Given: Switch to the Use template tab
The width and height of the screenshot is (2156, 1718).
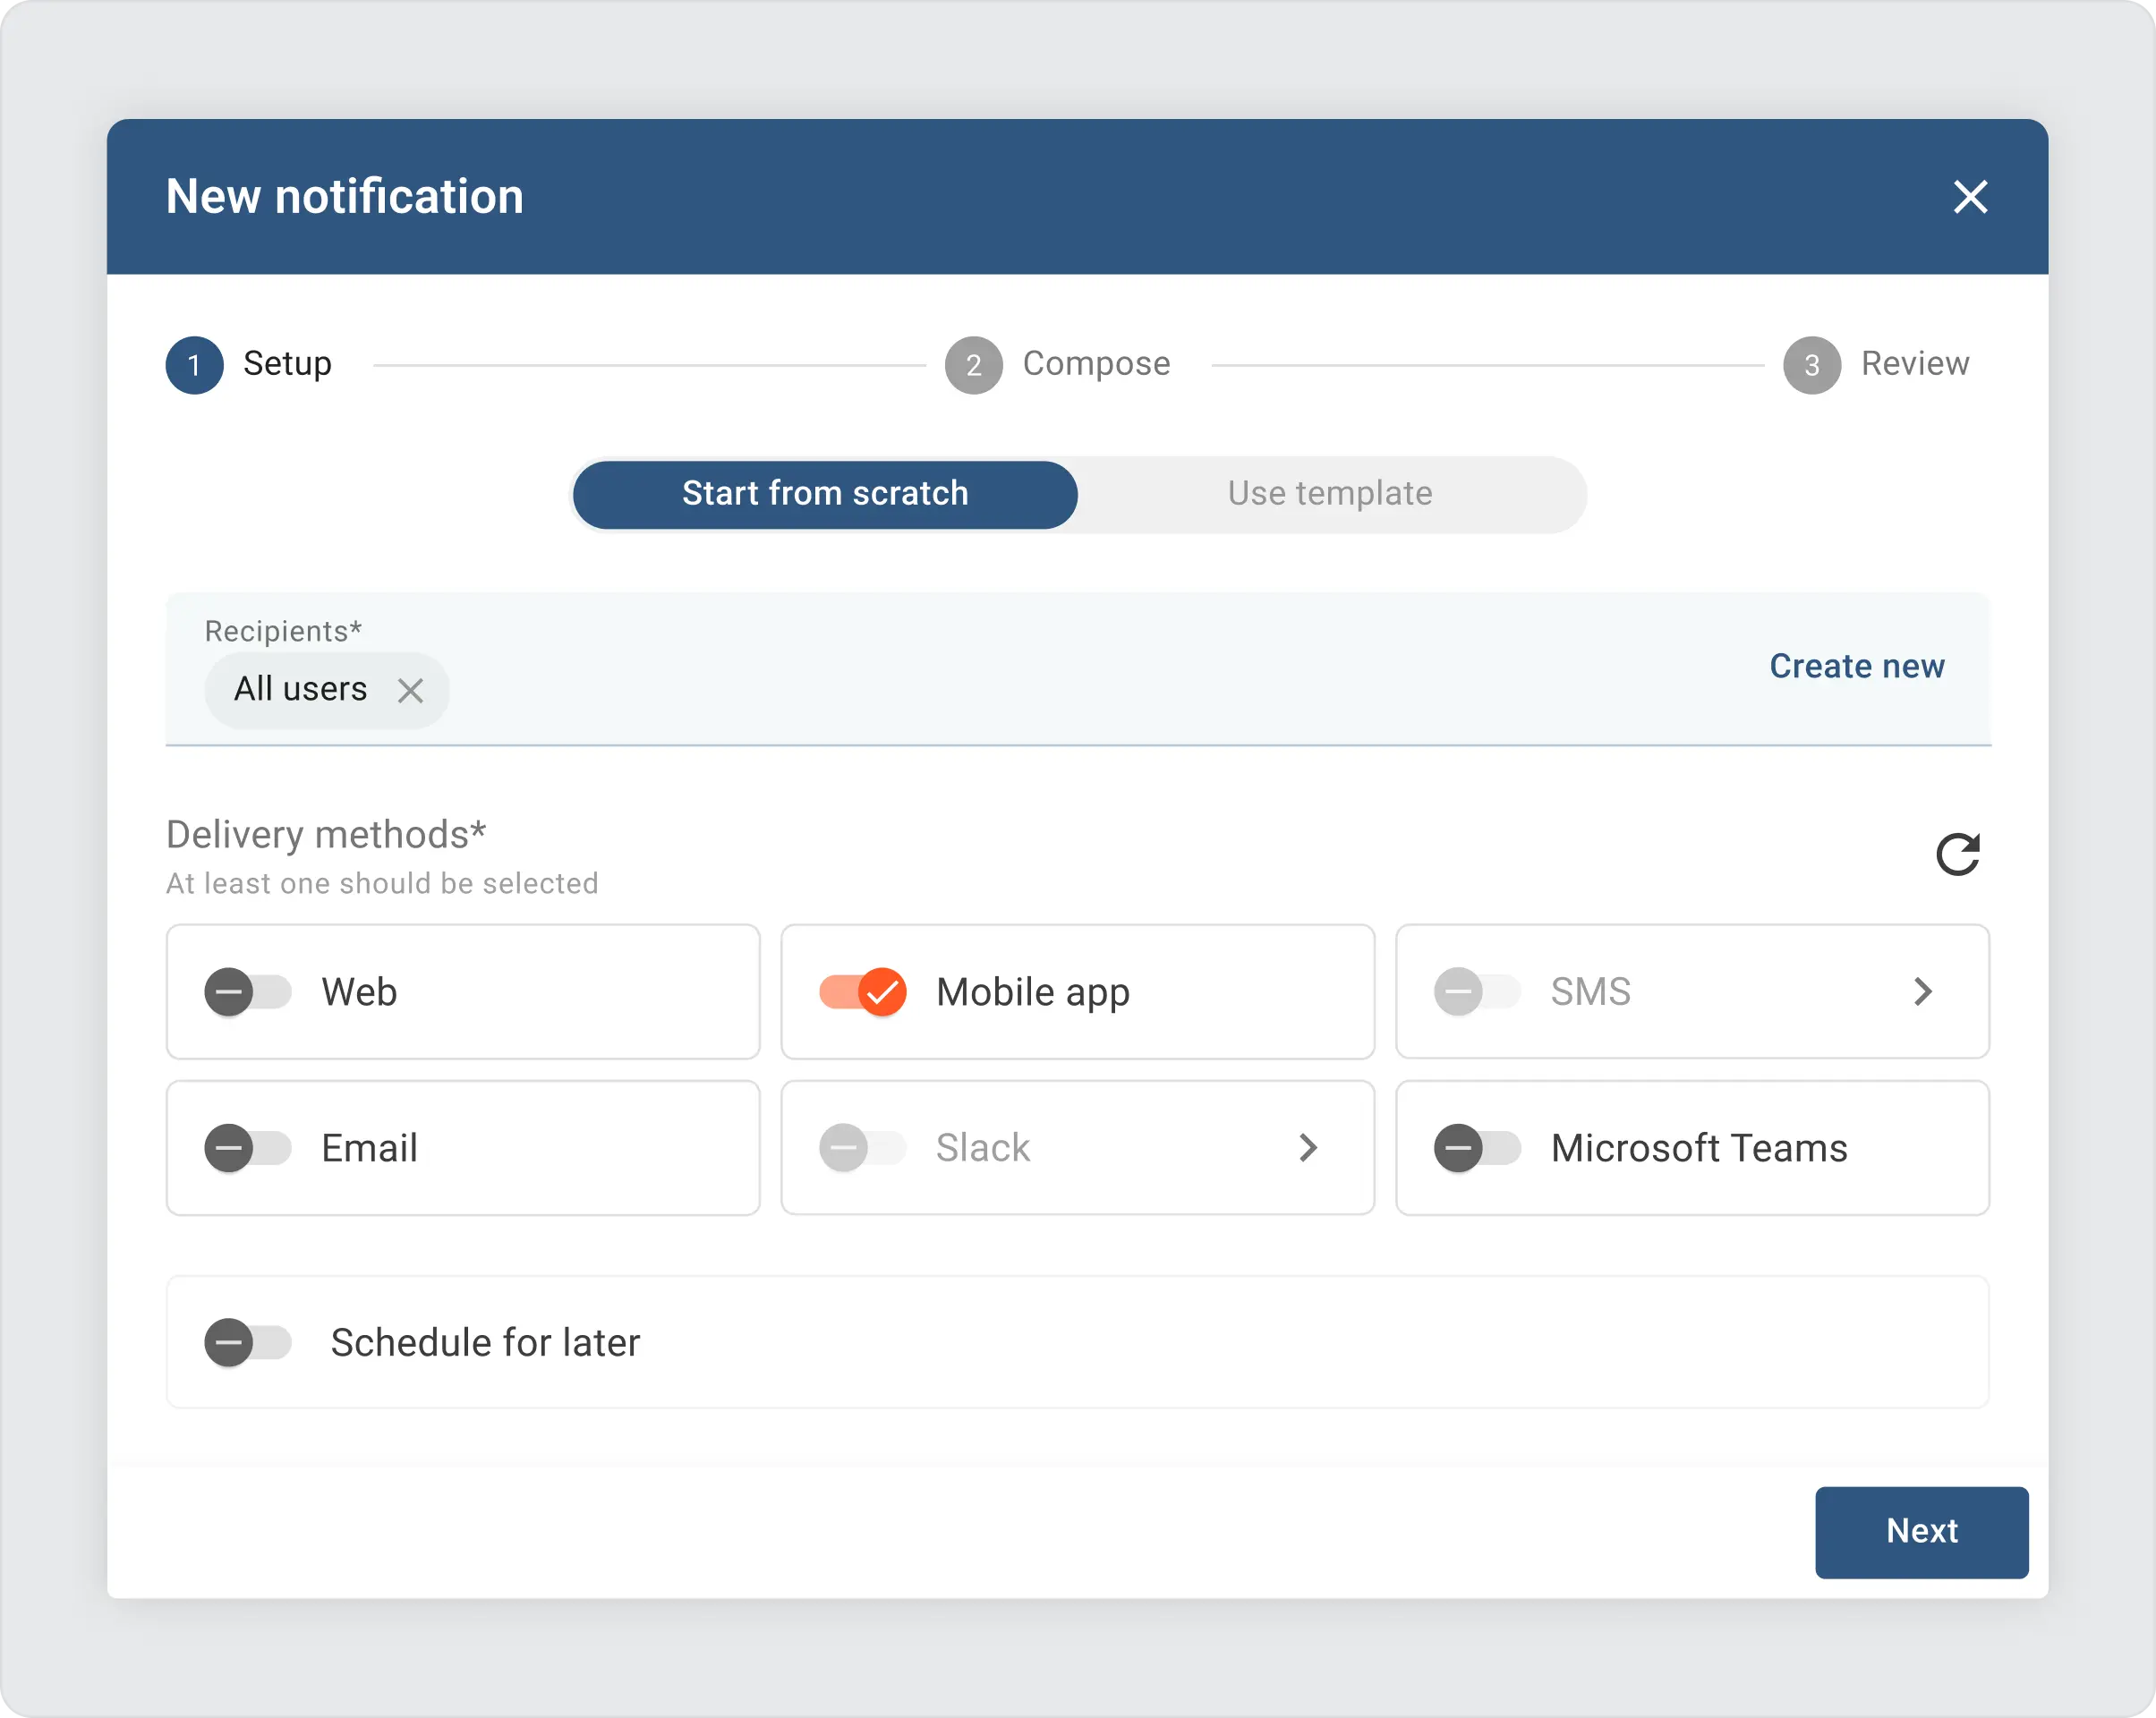Looking at the screenshot, I should [1329, 493].
